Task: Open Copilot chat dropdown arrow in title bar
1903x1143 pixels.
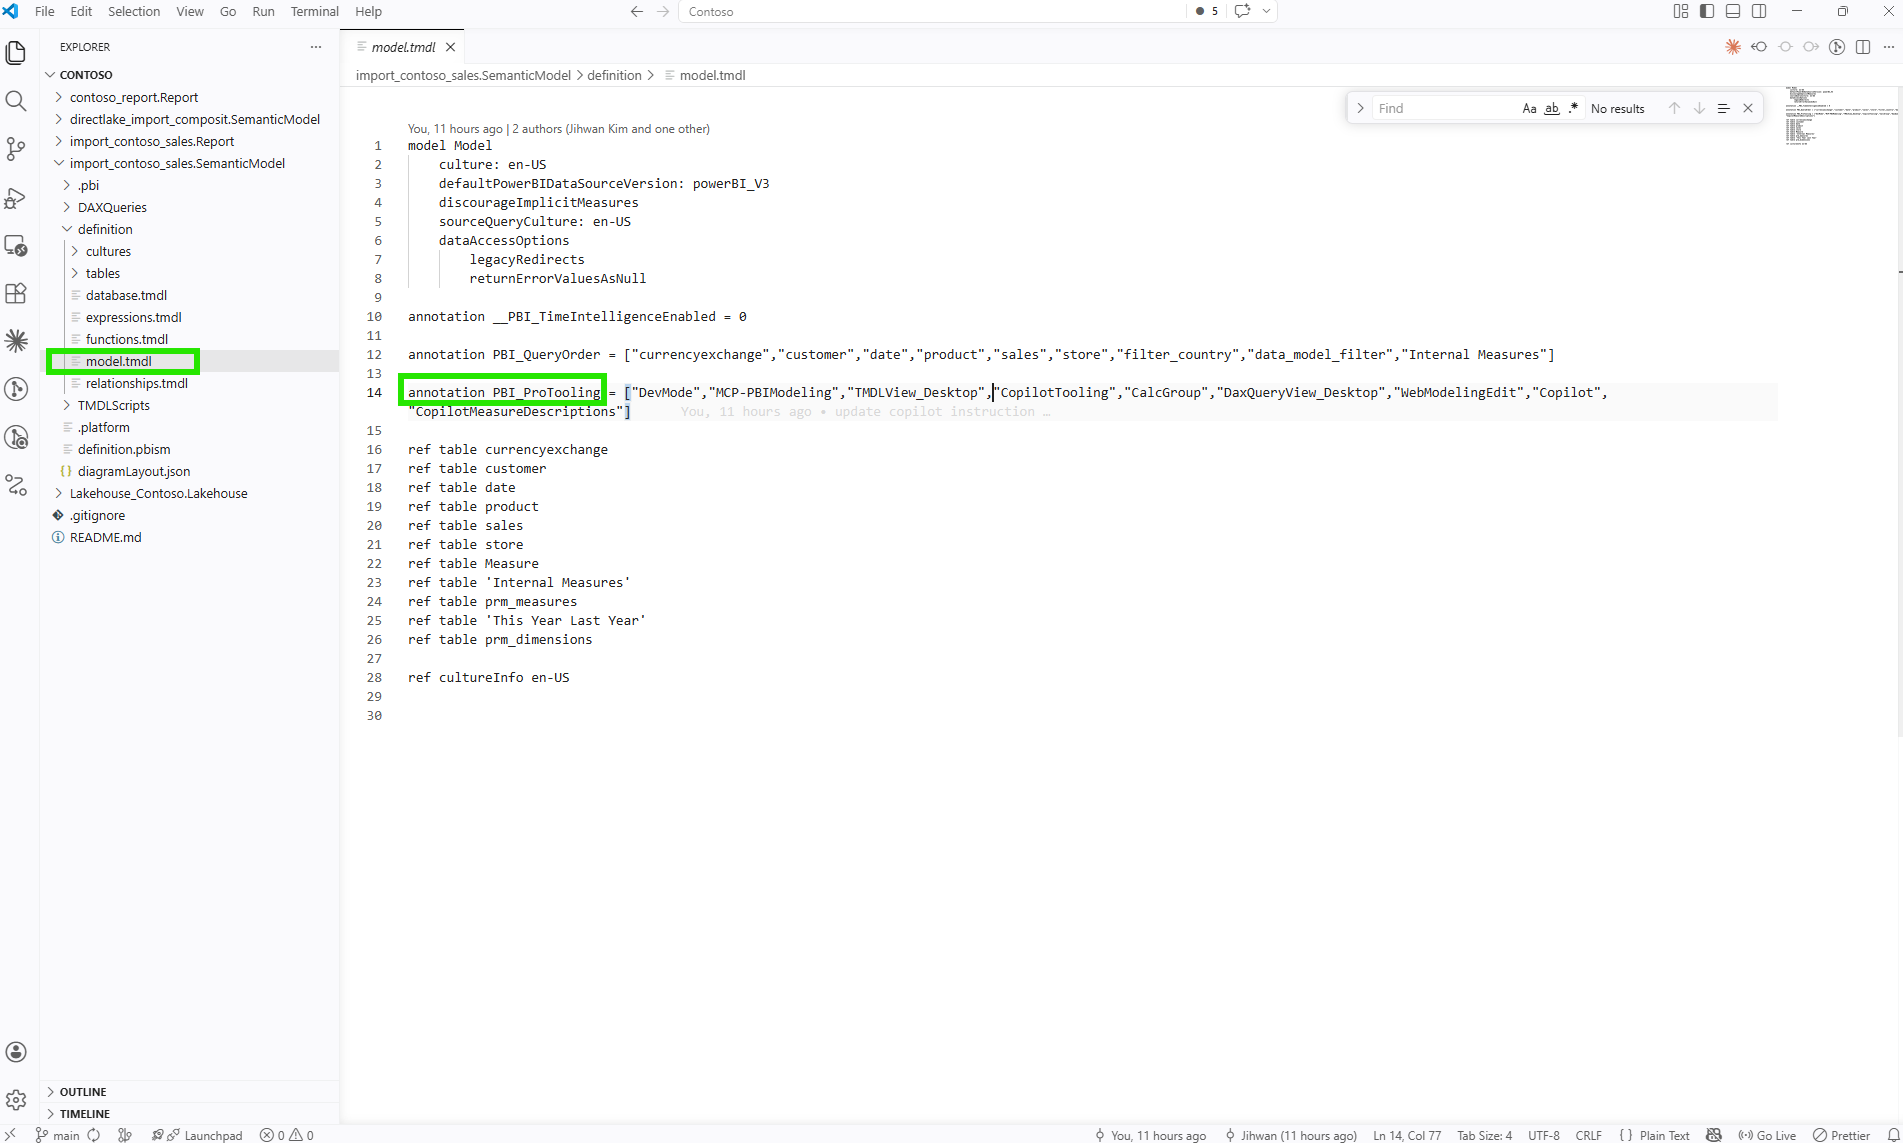Action: tap(1266, 11)
